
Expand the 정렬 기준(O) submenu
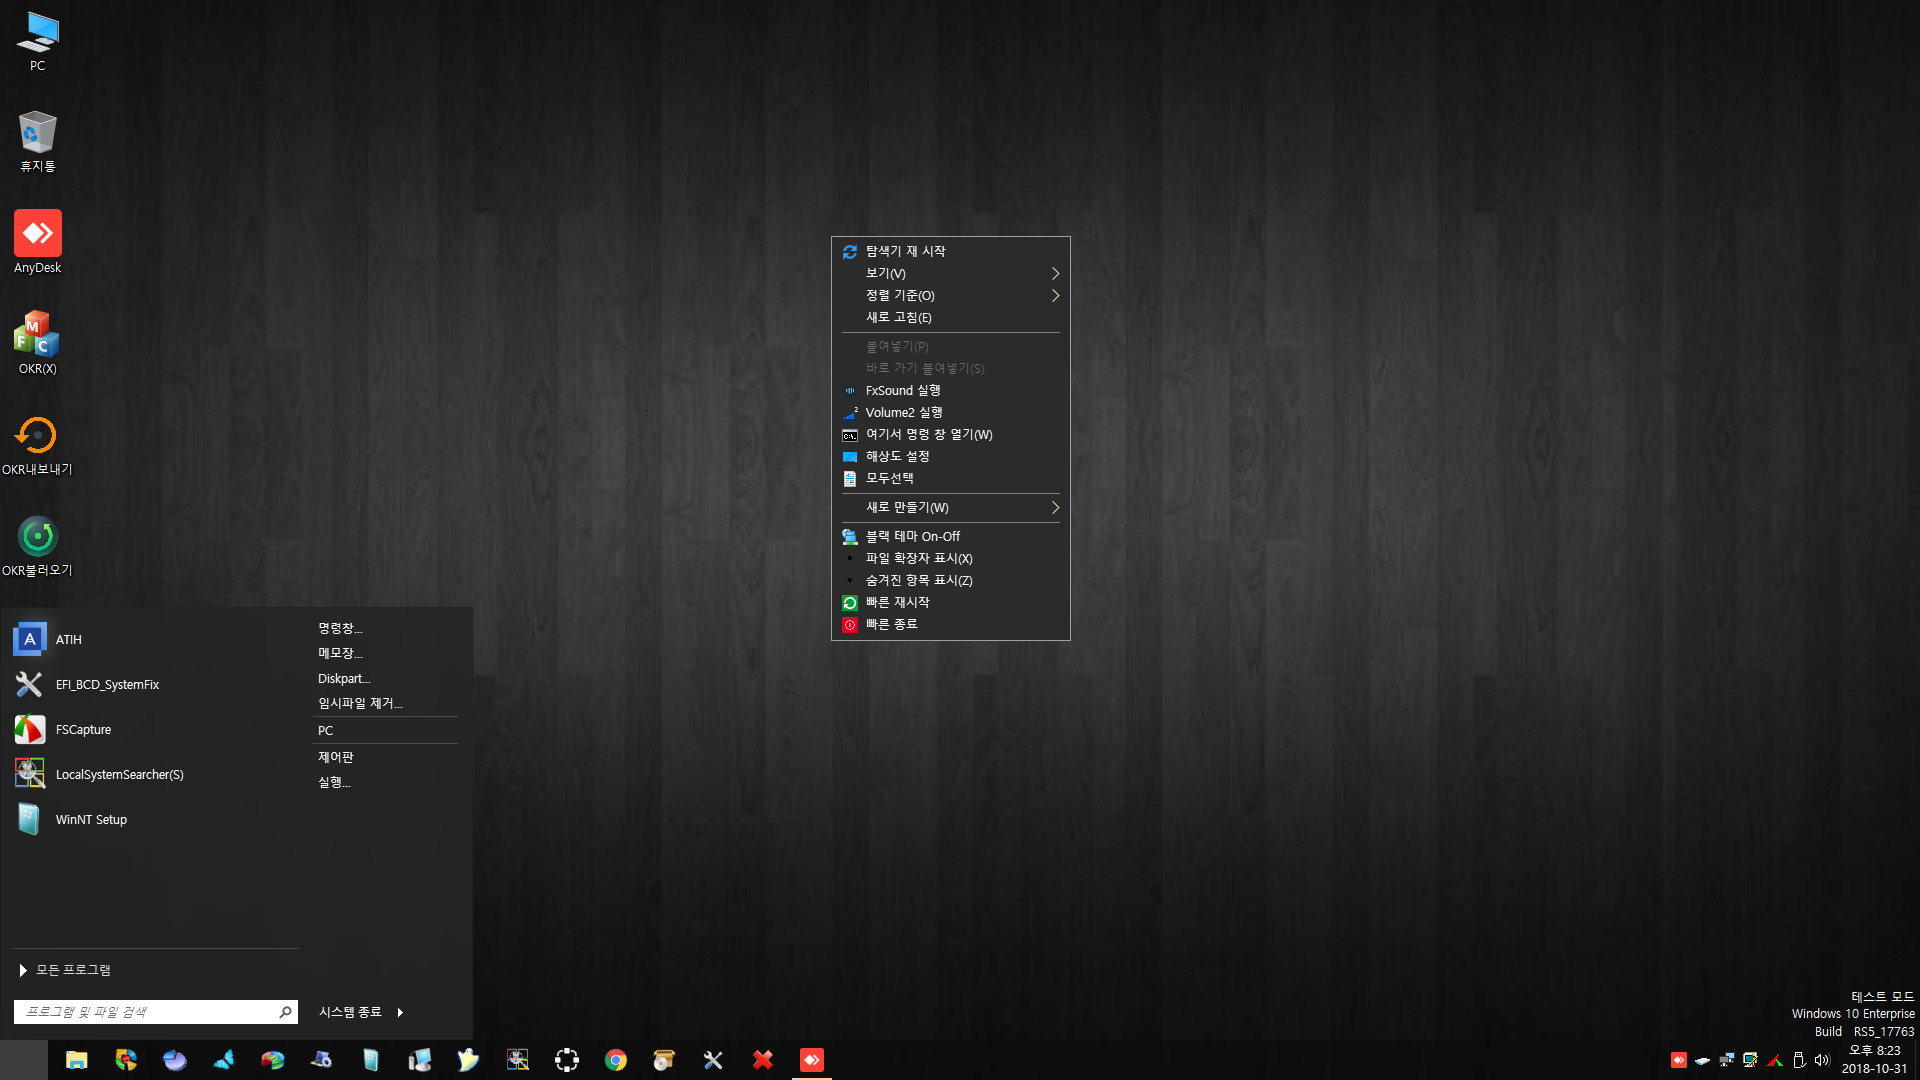click(950, 295)
